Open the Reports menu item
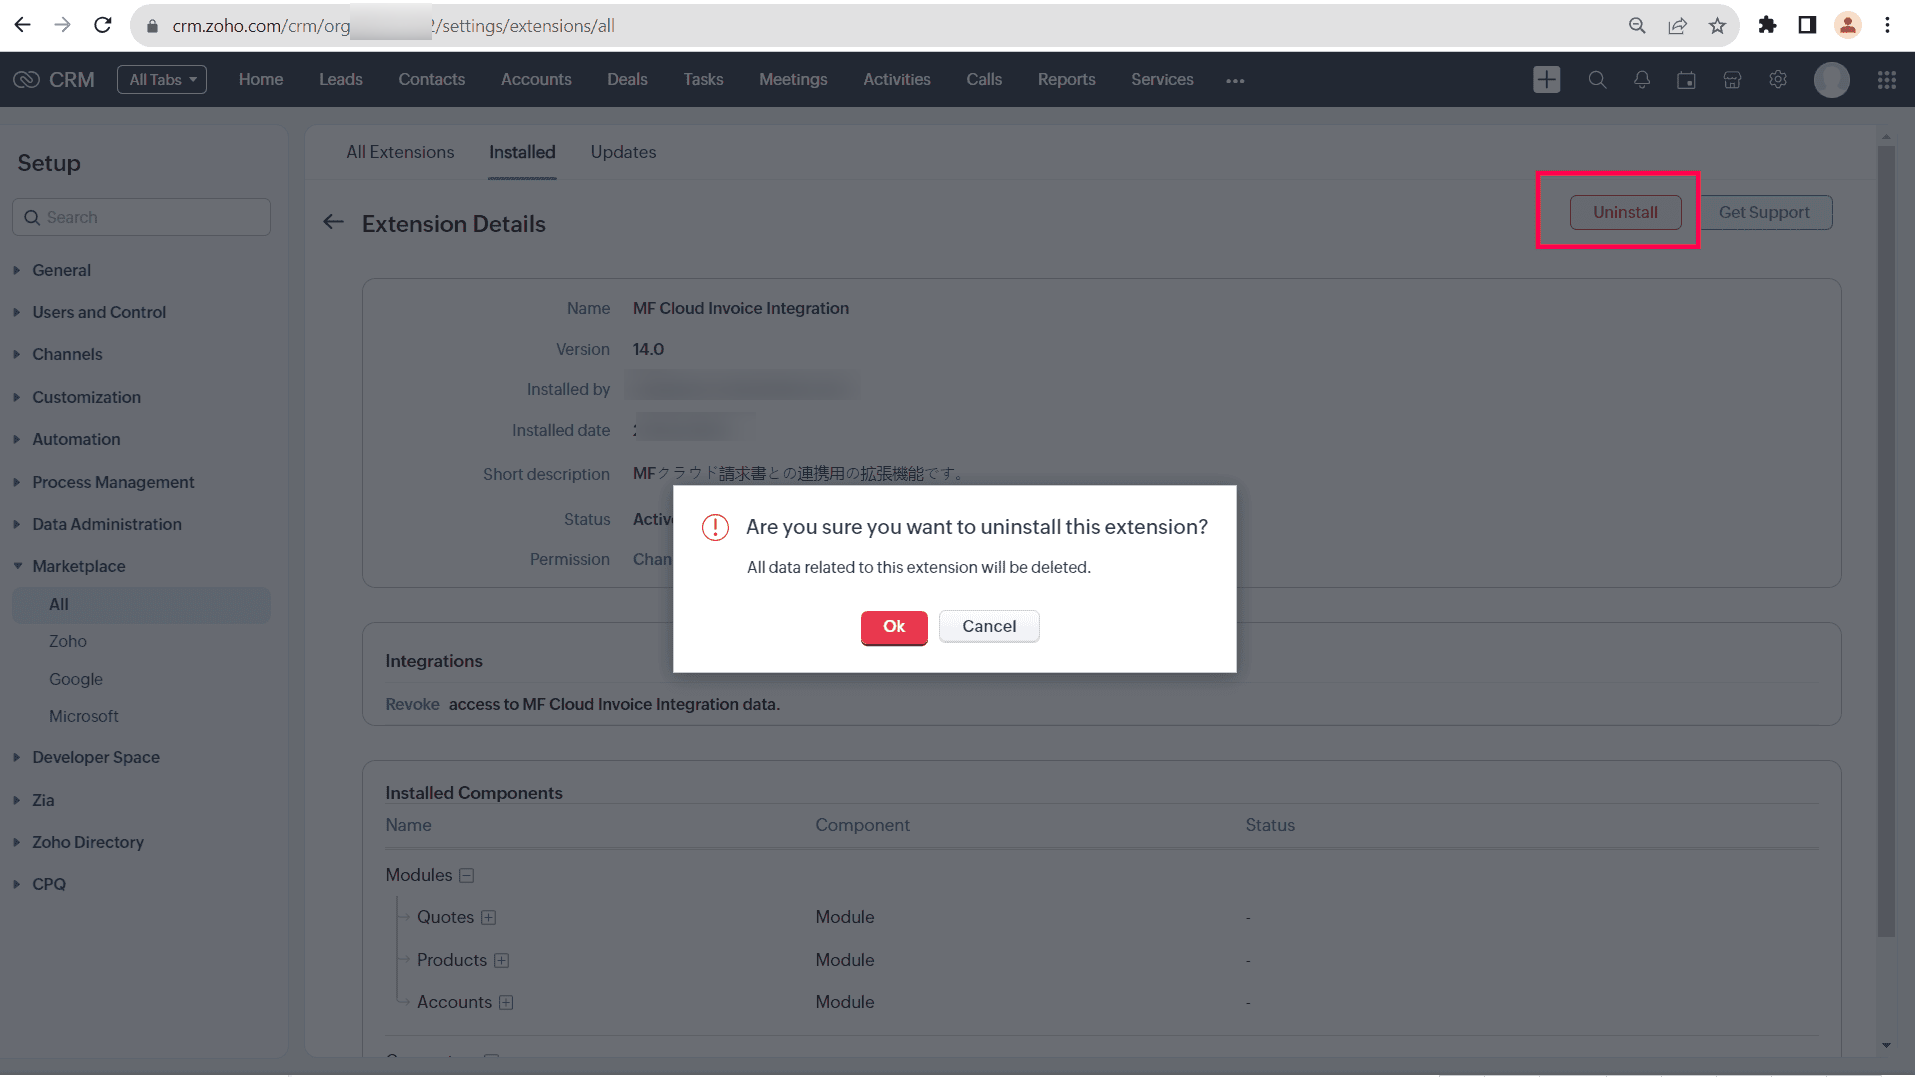 tap(1066, 80)
